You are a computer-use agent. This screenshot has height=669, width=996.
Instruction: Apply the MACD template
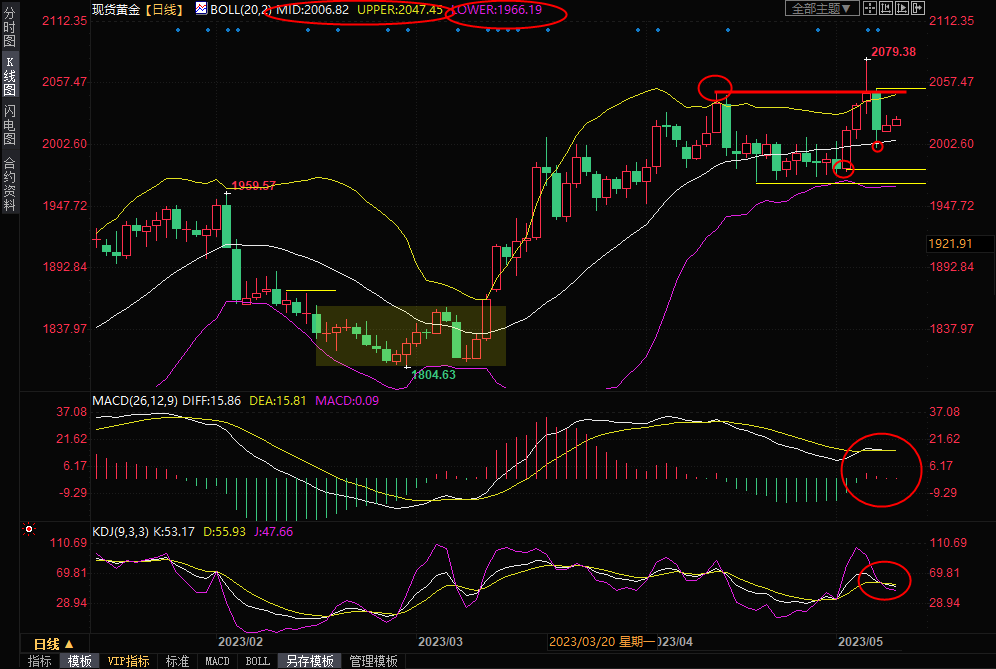[217, 661]
